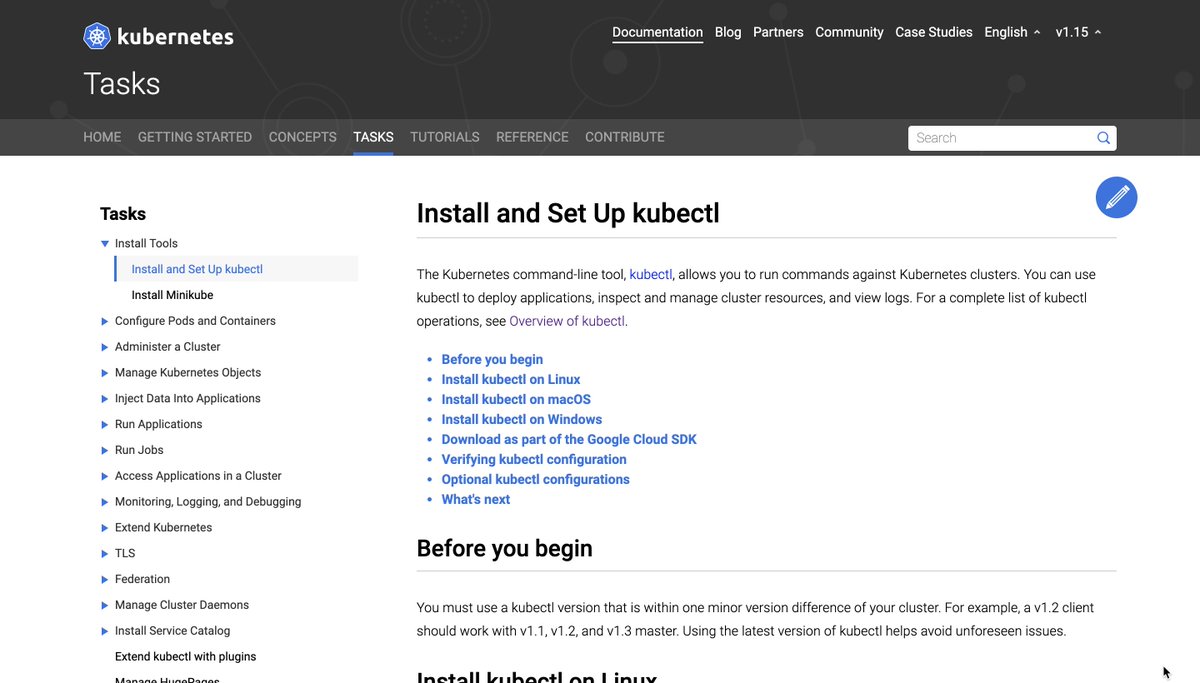Jump to Install kubectl on Windows link
The image size is (1200, 683).
pyautogui.click(x=522, y=419)
